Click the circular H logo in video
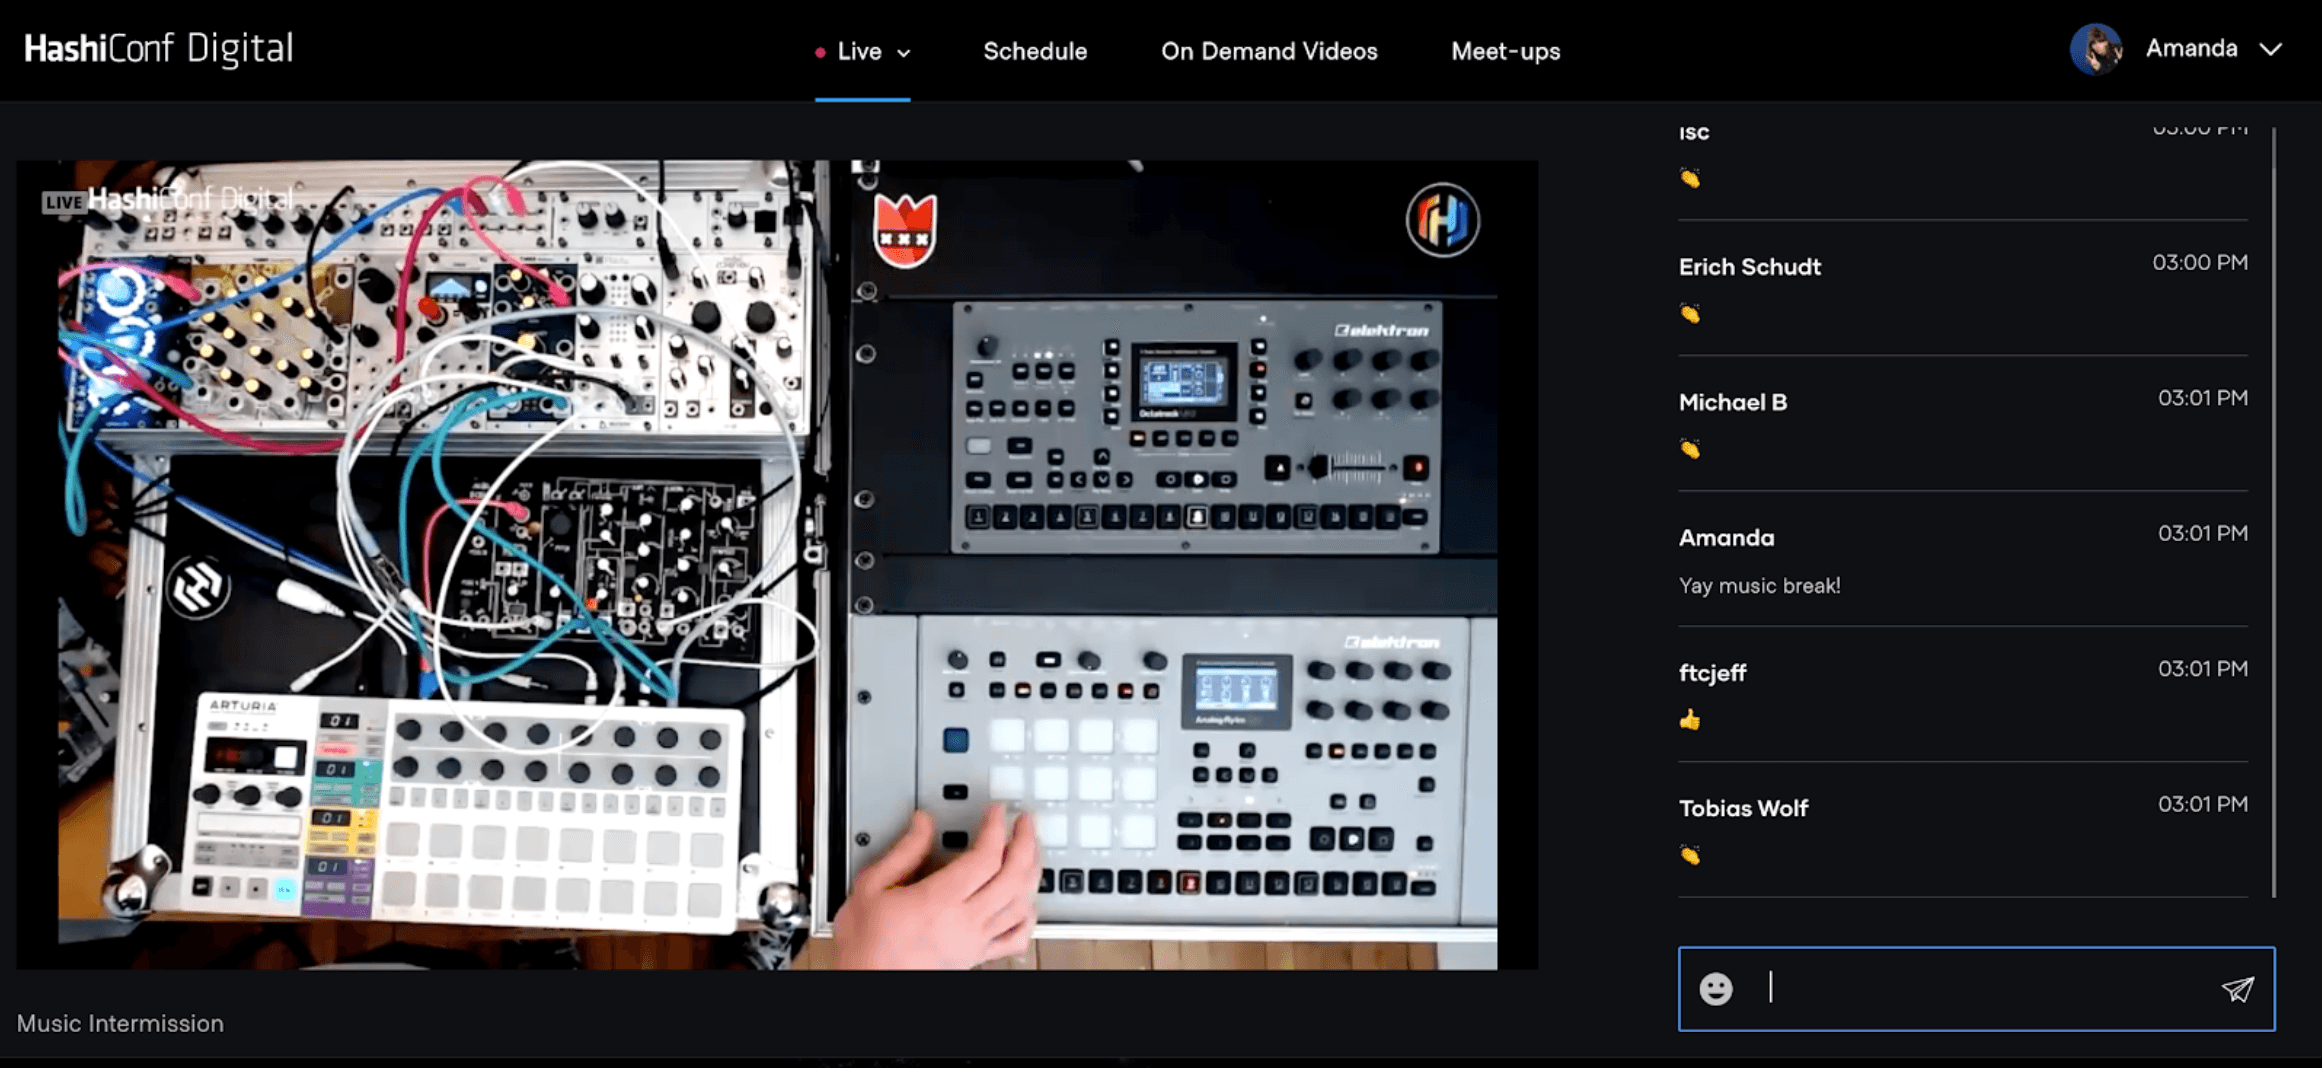This screenshot has width=2322, height=1068. [1442, 220]
